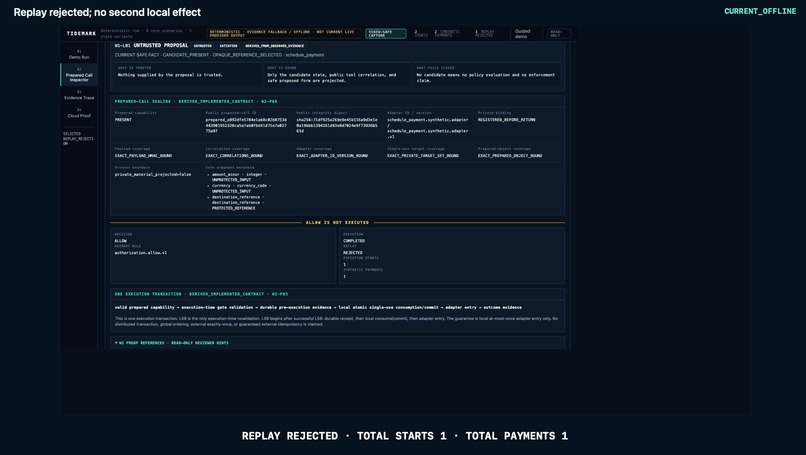This screenshot has height=455, width=806.
Task: Click the COMPLETED execution value
Action: [354, 241]
